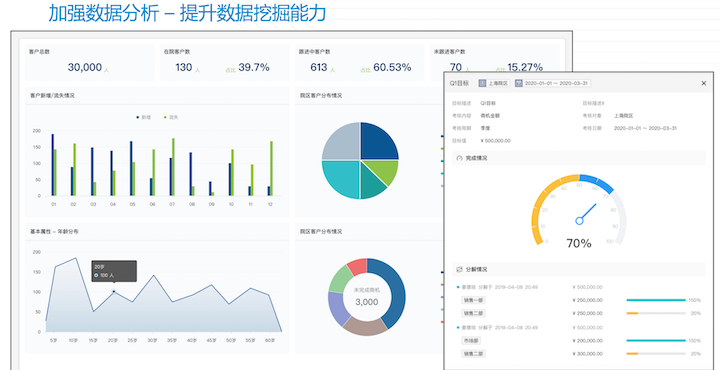The image size is (720, 370).
Task: Click the cyan slice of the pie chart
Action: pyautogui.click(x=343, y=178)
